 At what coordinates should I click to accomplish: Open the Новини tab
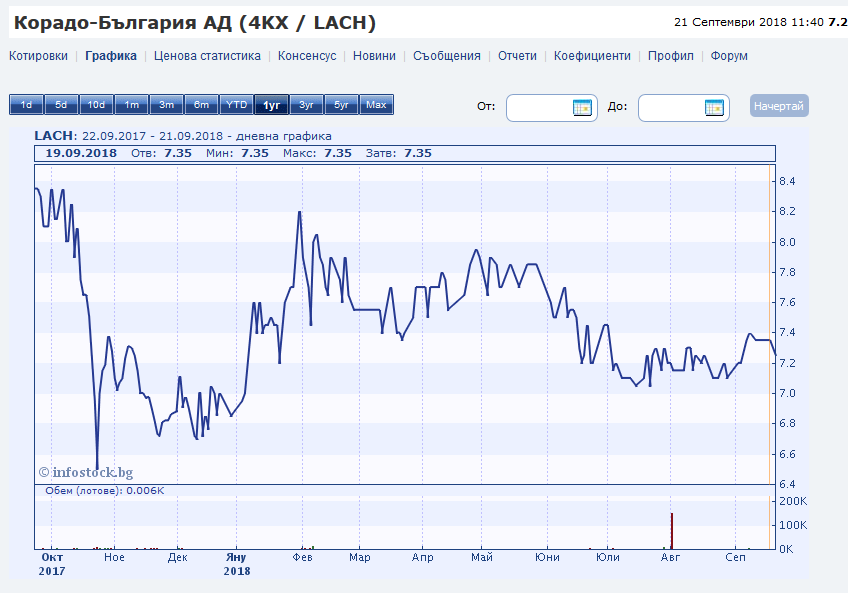tap(374, 56)
